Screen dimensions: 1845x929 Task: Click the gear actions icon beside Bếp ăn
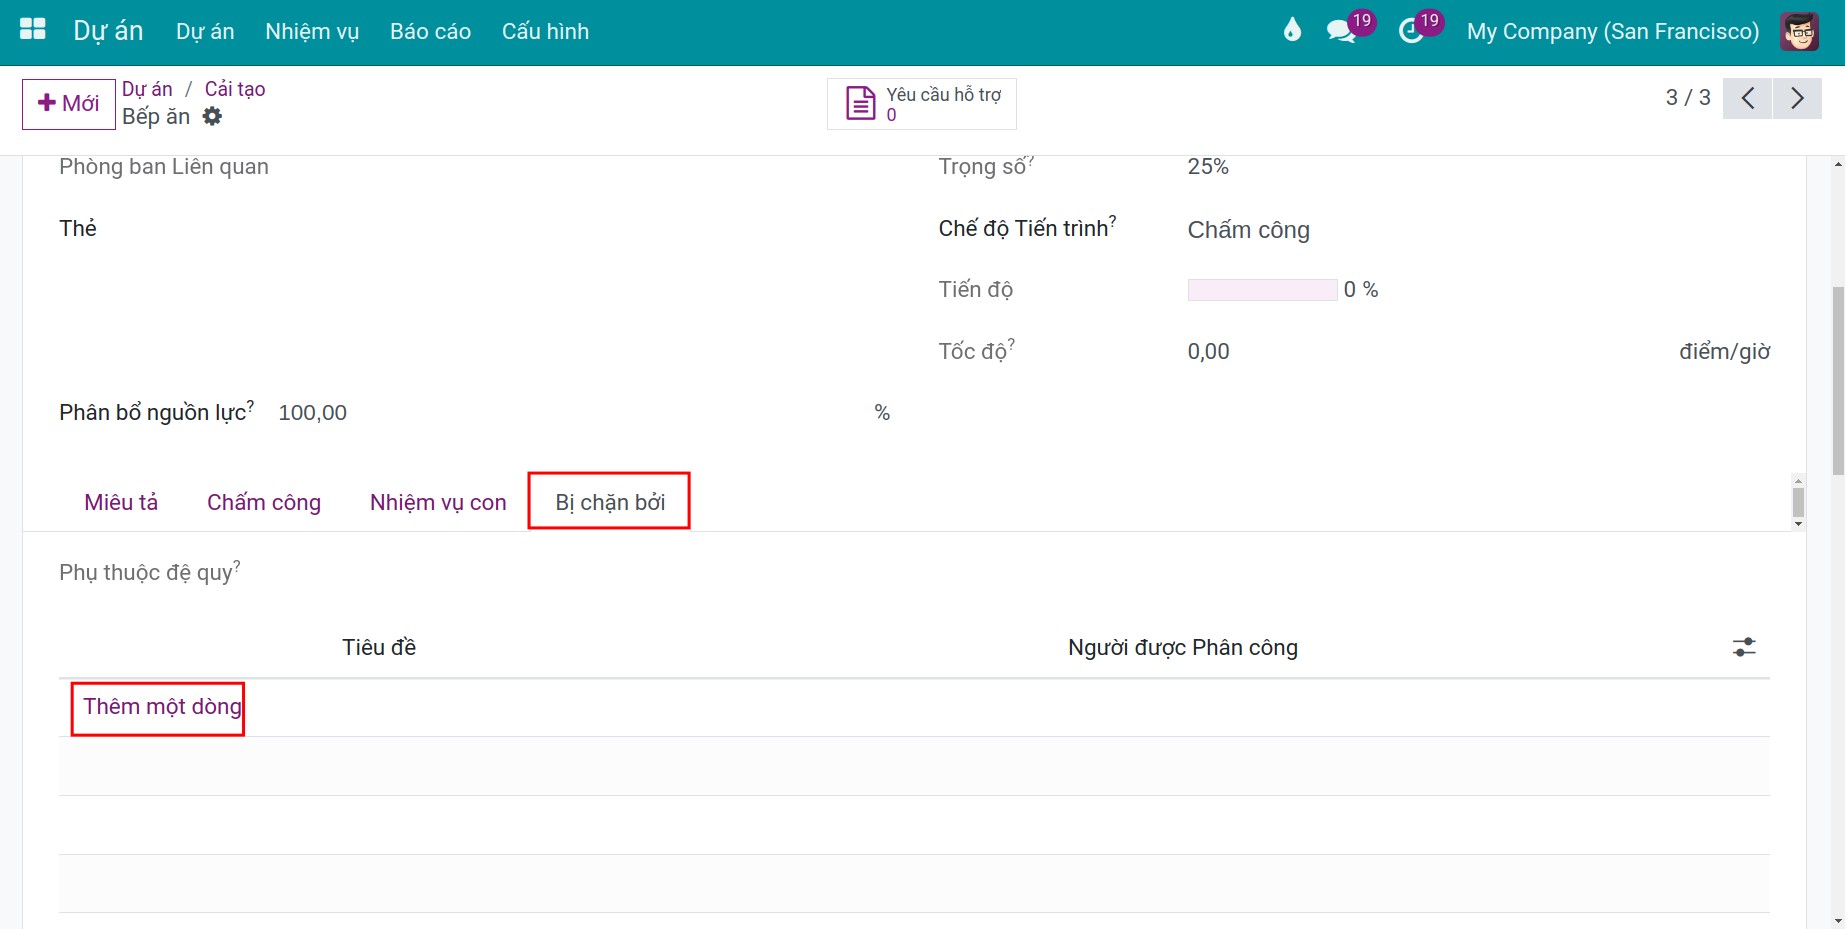tap(212, 116)
